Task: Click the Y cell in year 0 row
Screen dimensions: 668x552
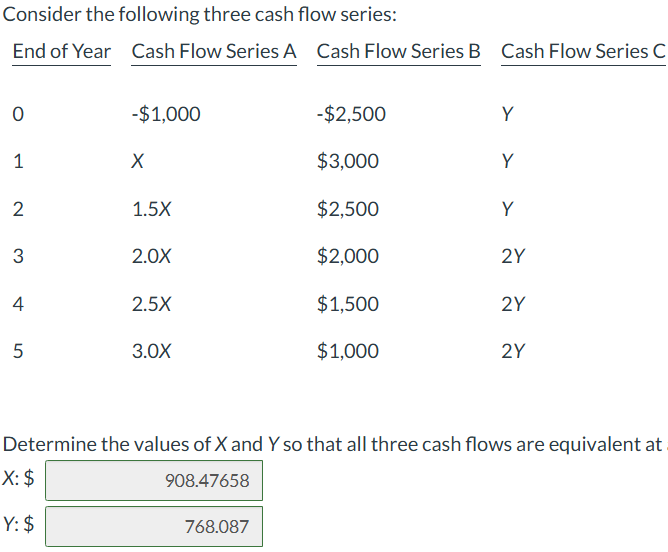Action: pos(507,114)
